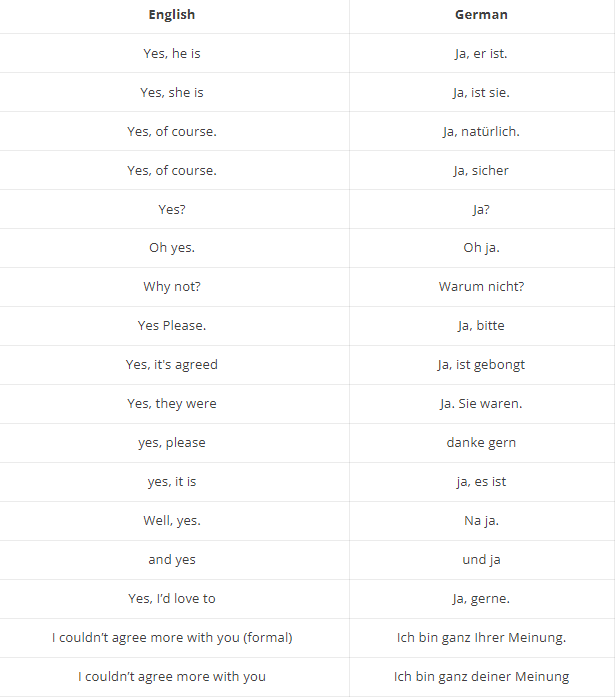Viewport: 616px width, 698px height.
Task: Select the "Warum nicht?" cell
Action: pos(481,287)
